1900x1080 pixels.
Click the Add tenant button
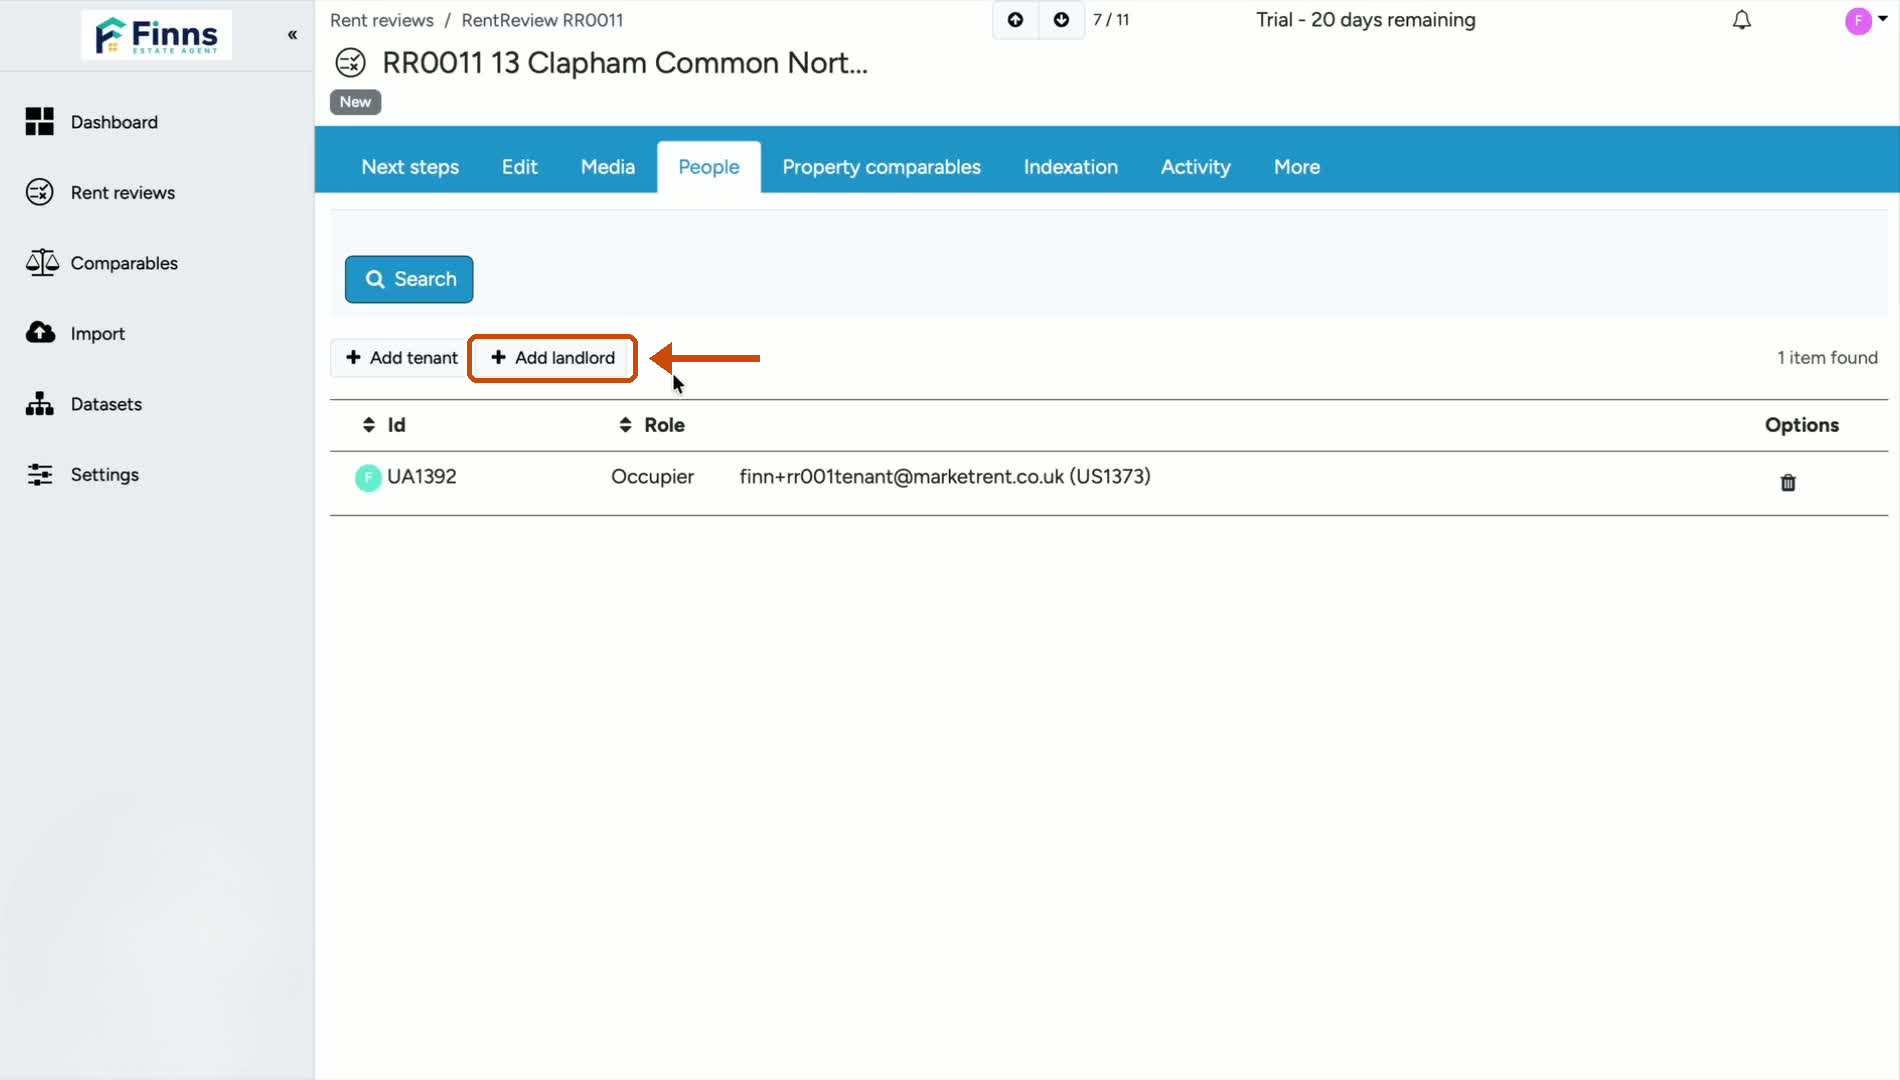[401, 358]
